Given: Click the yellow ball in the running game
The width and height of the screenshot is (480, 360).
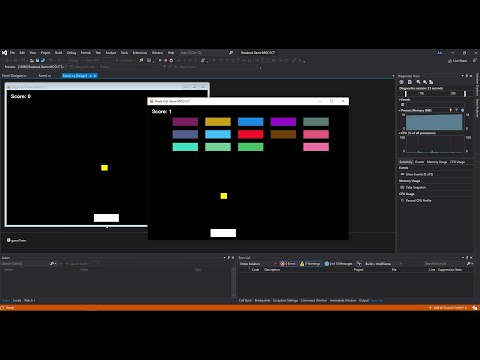Looking at the screenshot, I should (224, 196).
